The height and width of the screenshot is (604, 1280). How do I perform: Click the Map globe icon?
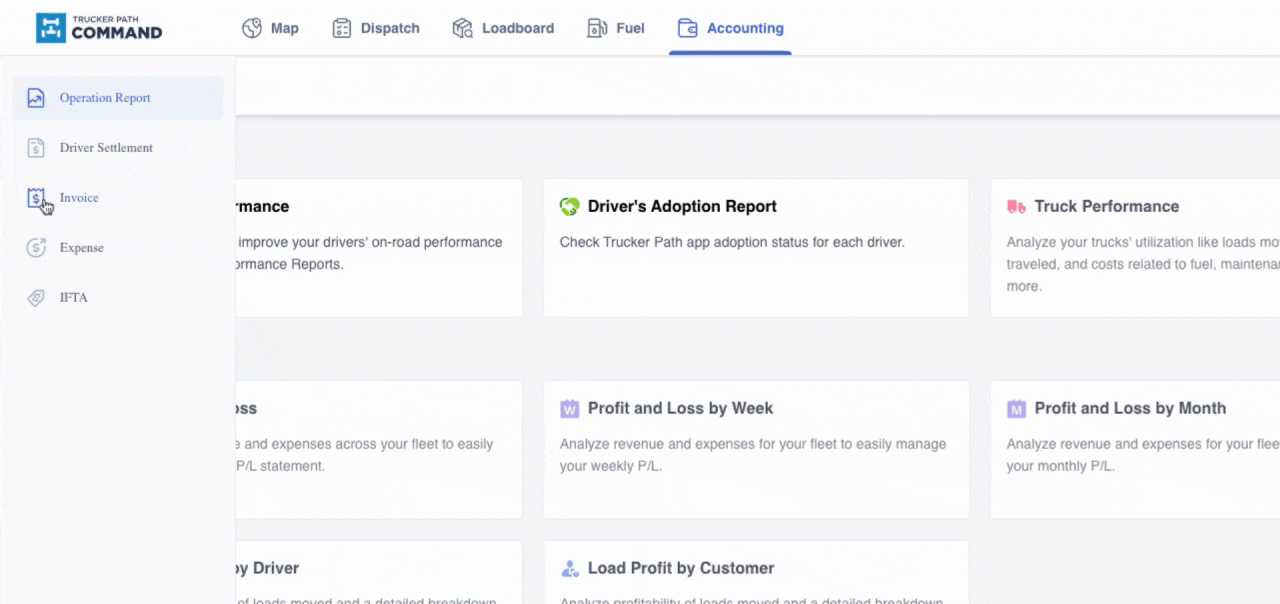252,28
